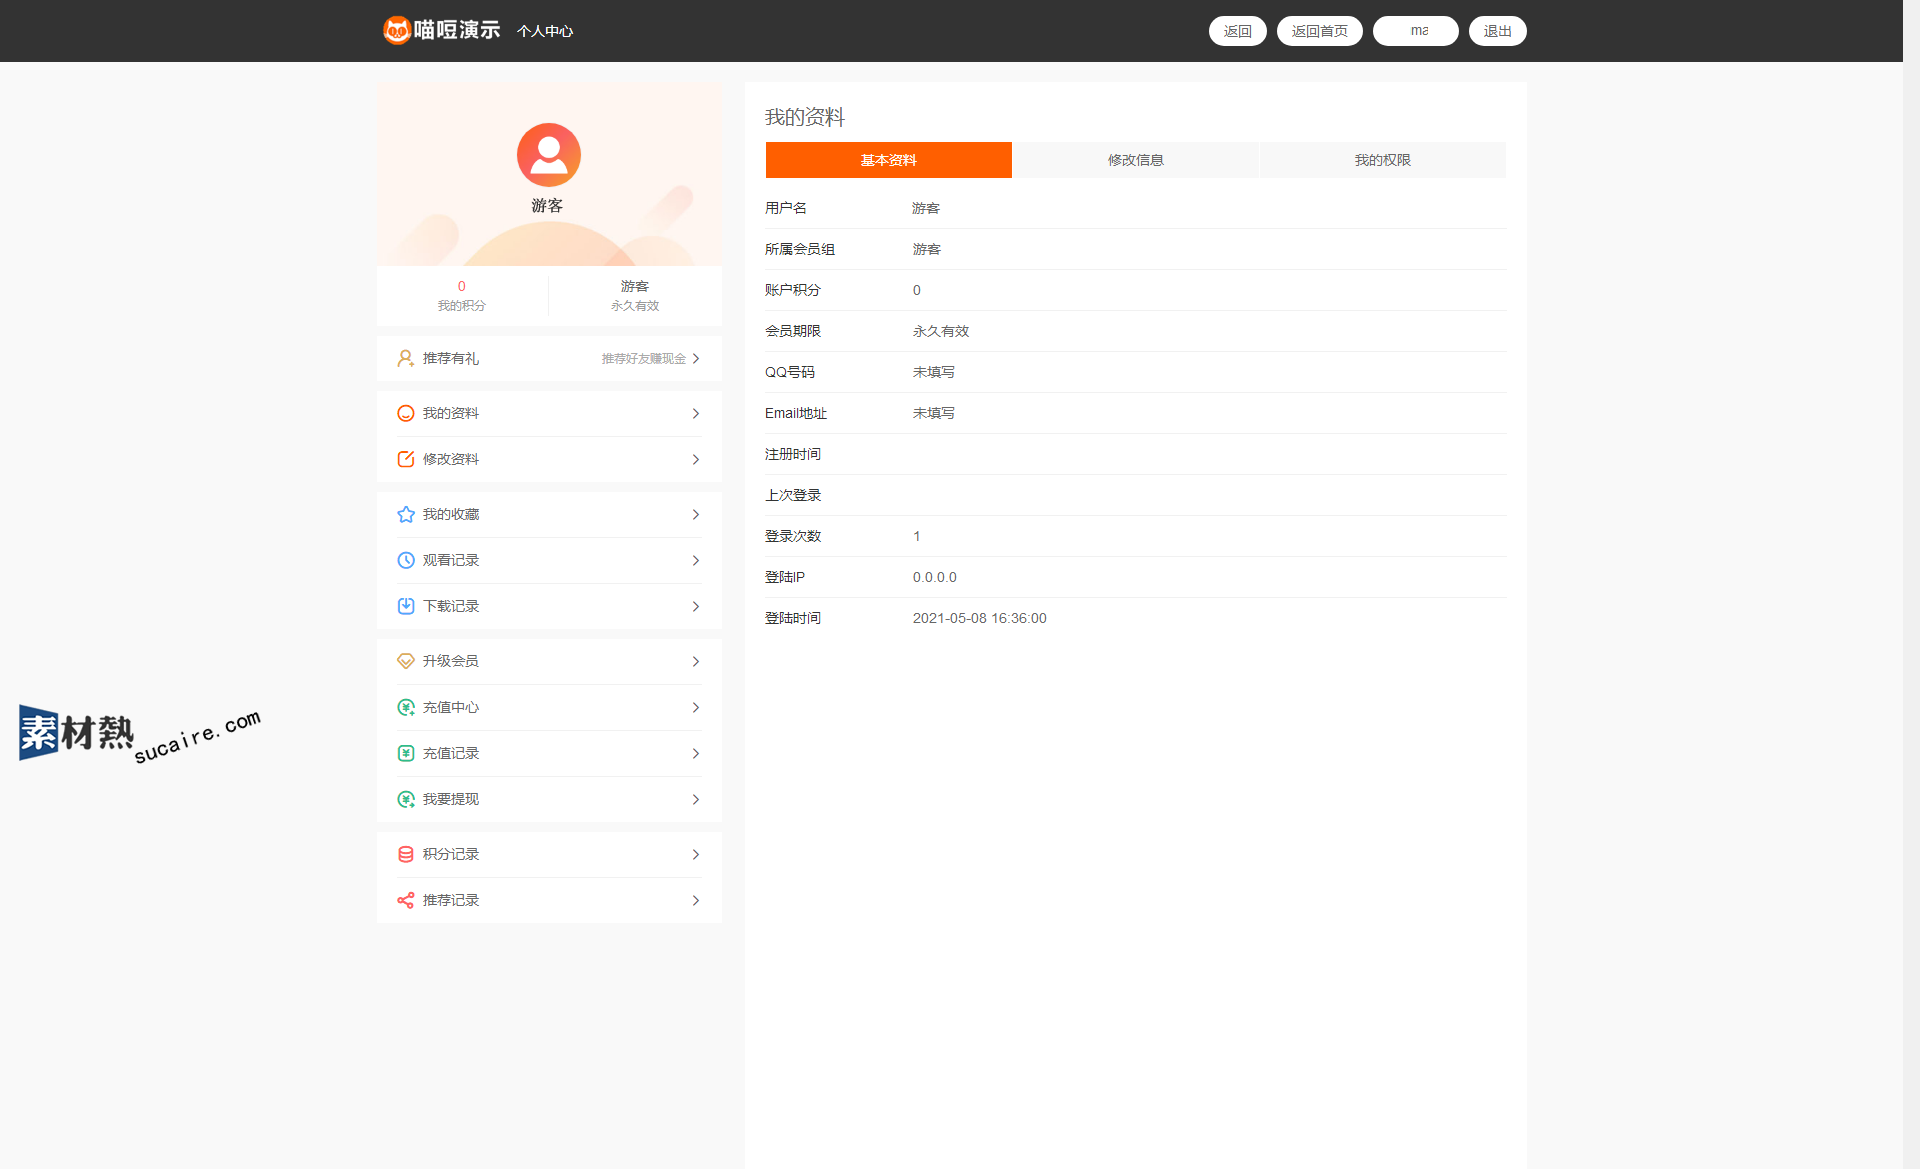Click the 修改资料 edit pencil icon
Viewport: 1920px width, 1169px height.
(405, 459)
